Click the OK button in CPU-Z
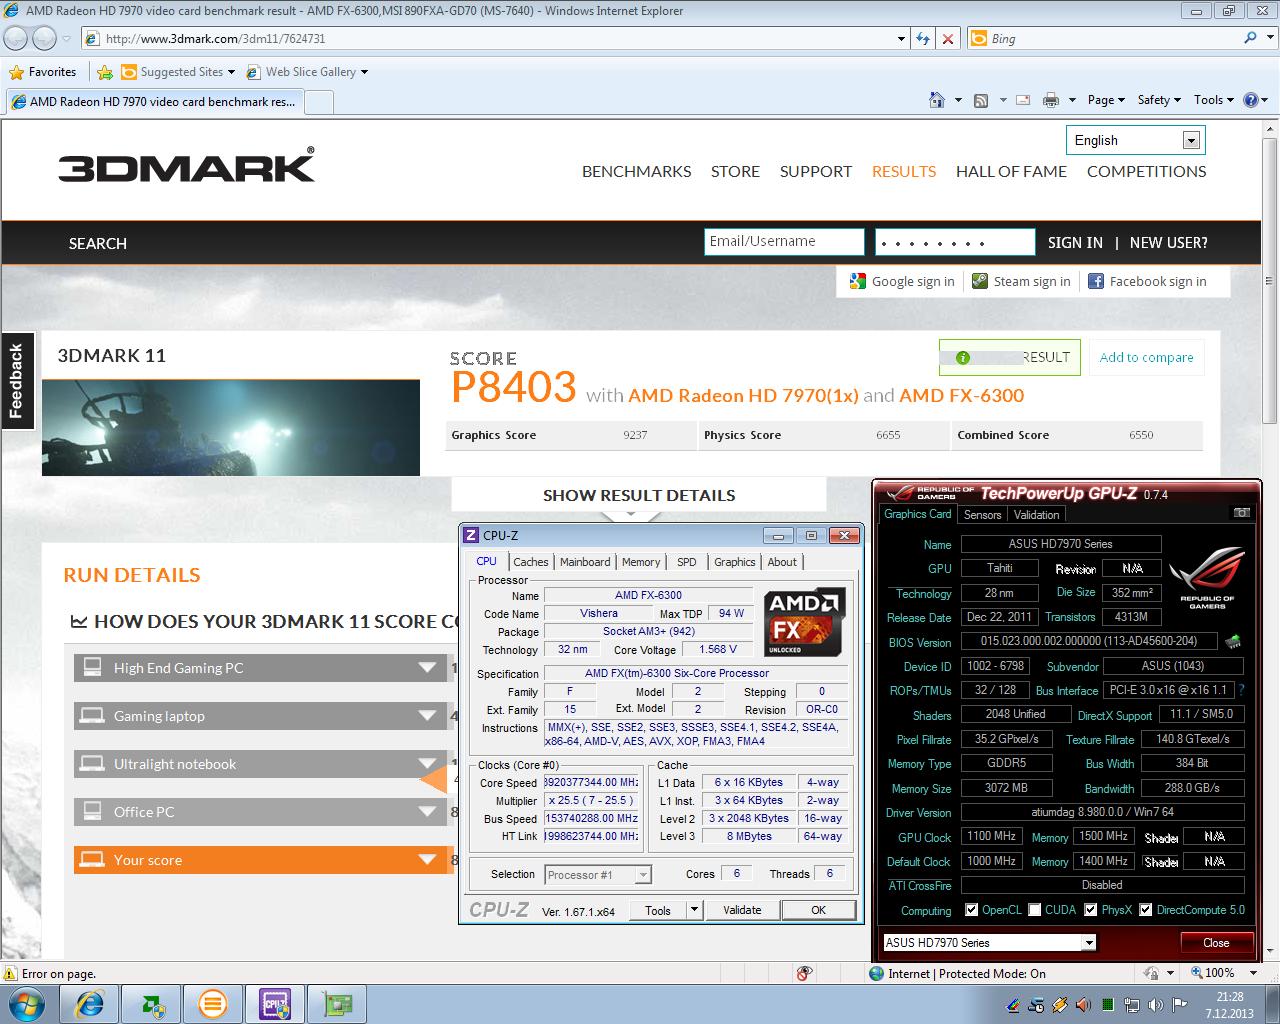 [x=818, y=910]
